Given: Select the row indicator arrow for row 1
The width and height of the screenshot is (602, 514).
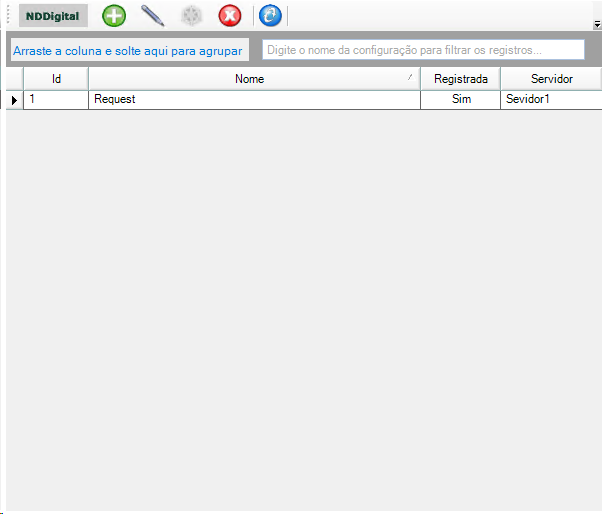Looking at the screenshot, I should (x=15, y=100).
